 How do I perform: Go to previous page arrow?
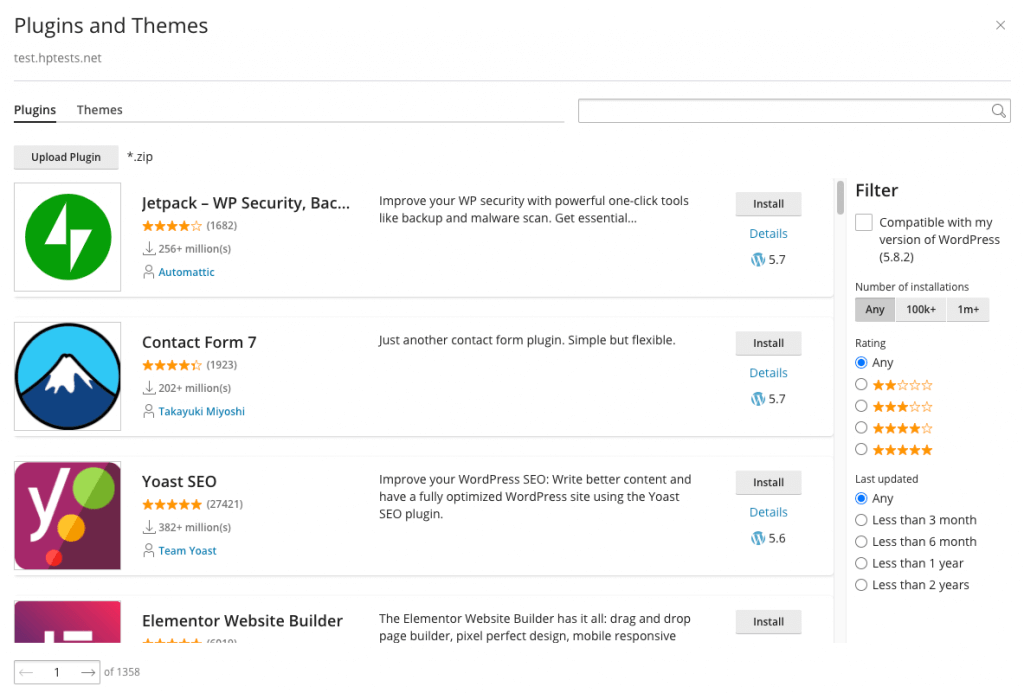(x=27, y=672)
